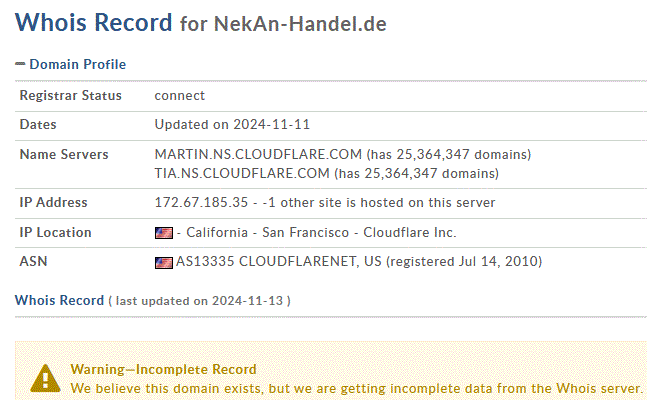The height and width of the screenshot is (401, 648).
Task: Open TIA.NS.CLOUDFLARE.COM name server
Action: [x=242, y=173]
